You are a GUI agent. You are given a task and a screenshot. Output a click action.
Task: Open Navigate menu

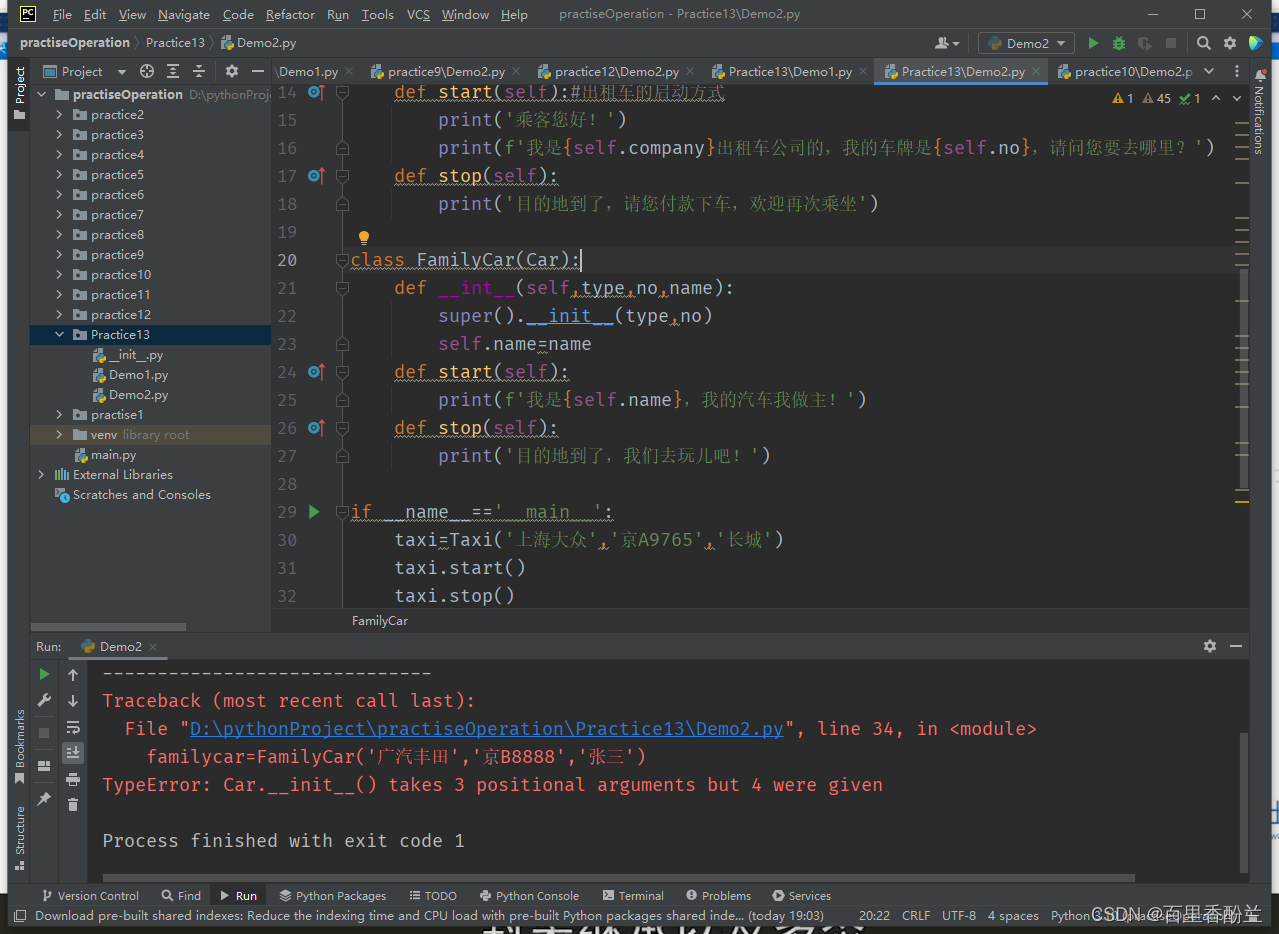tap(184, 14)
